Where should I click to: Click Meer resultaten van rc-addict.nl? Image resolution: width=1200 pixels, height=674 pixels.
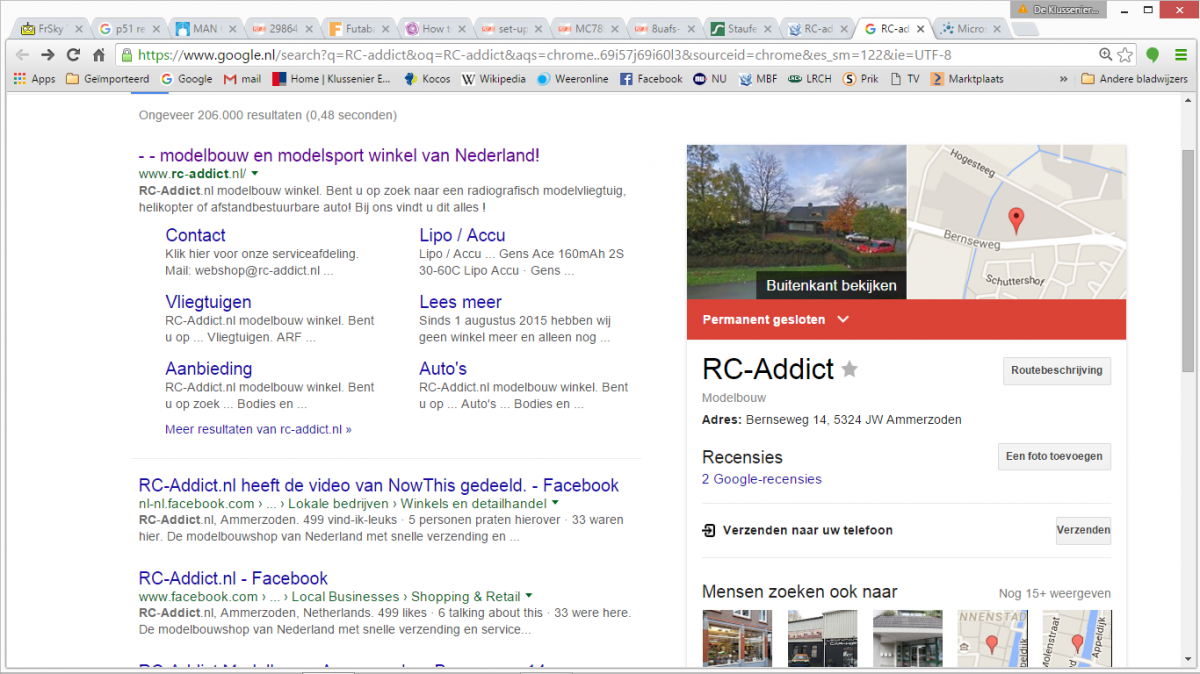[258, 429]
